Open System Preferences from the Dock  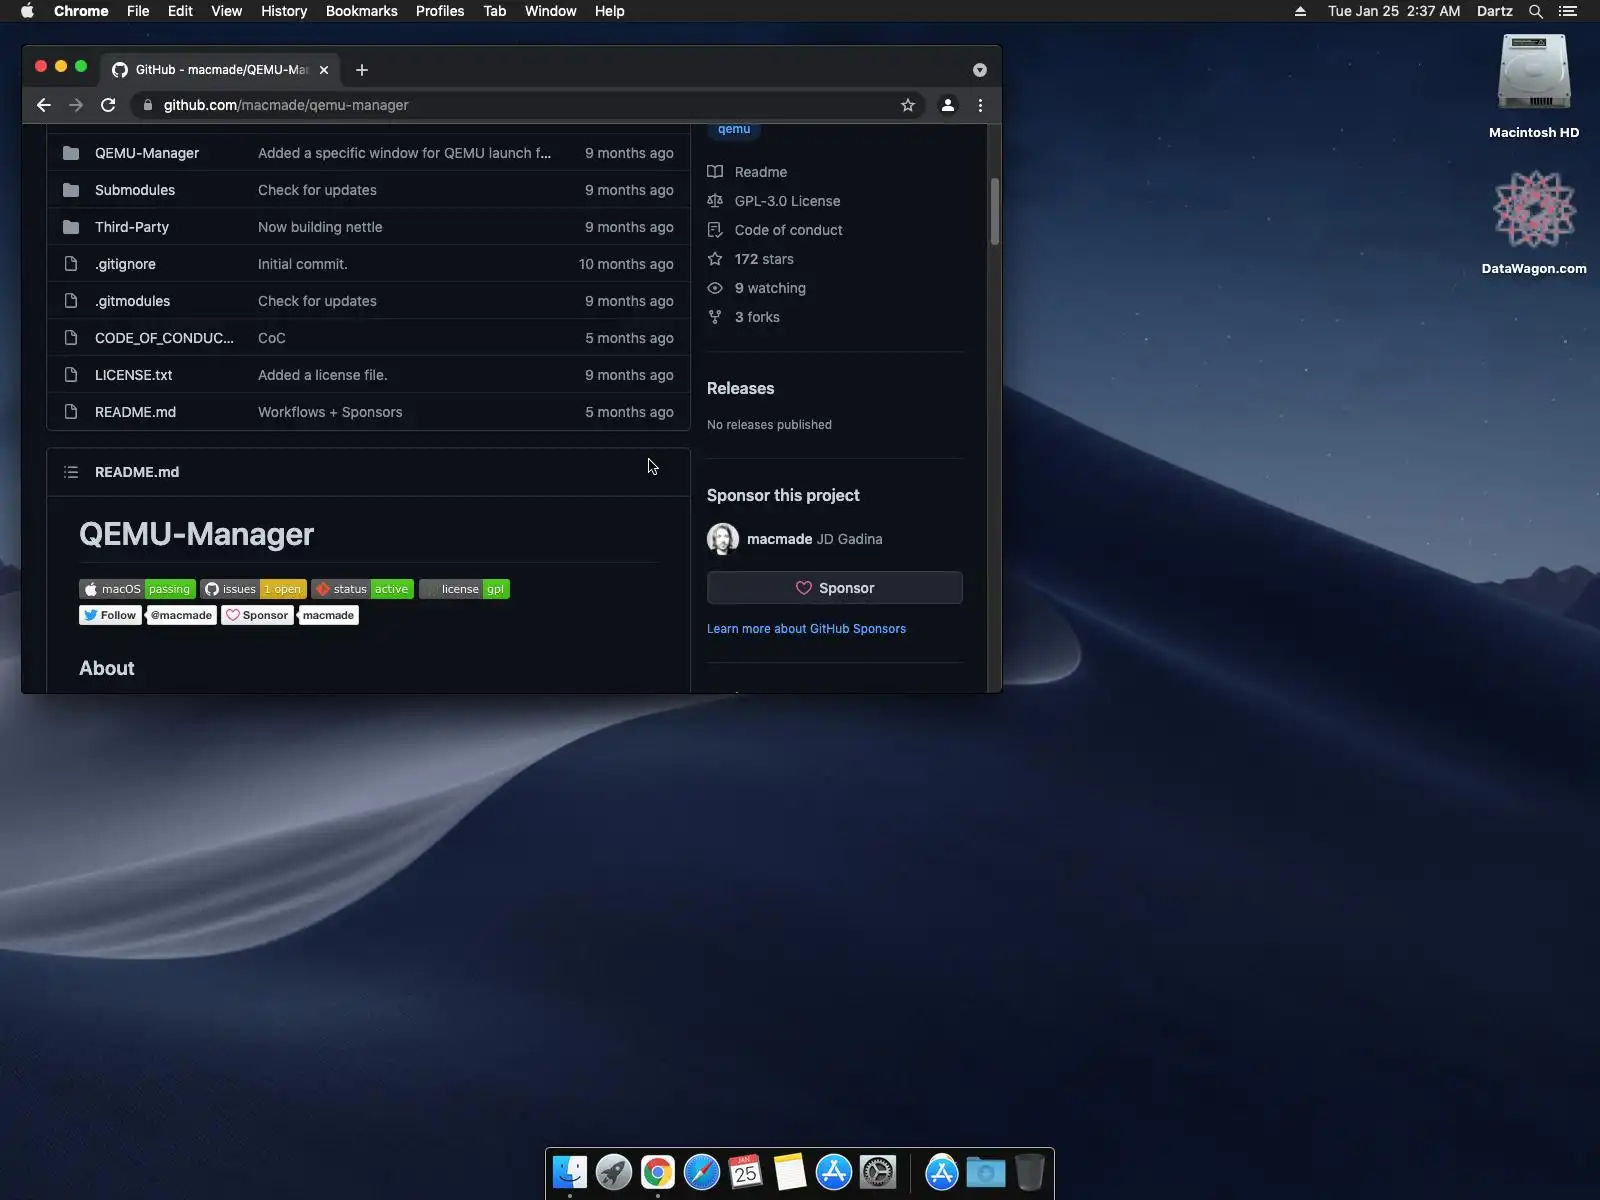pos(878,1172)
